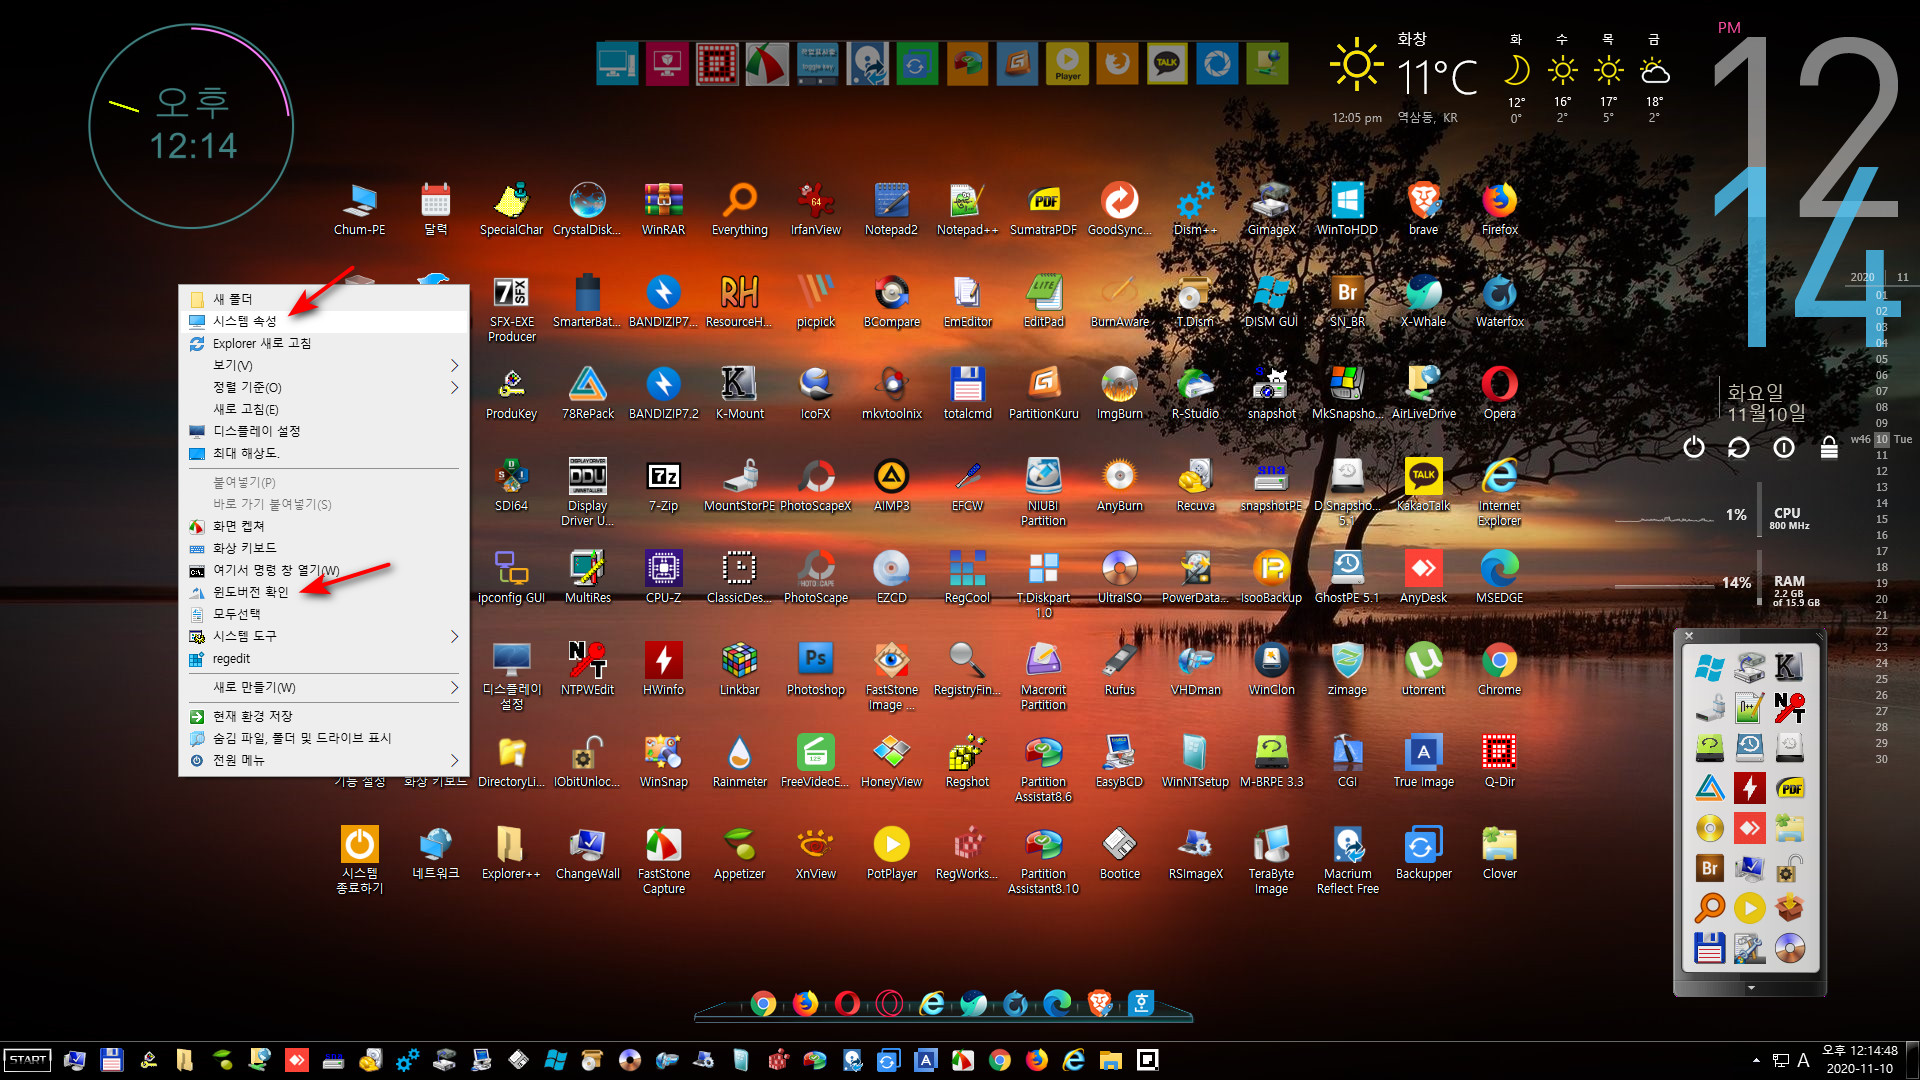1920x1080 pixels.
Task: Show hidden system tray icons arrow
Action: 1756,1060
